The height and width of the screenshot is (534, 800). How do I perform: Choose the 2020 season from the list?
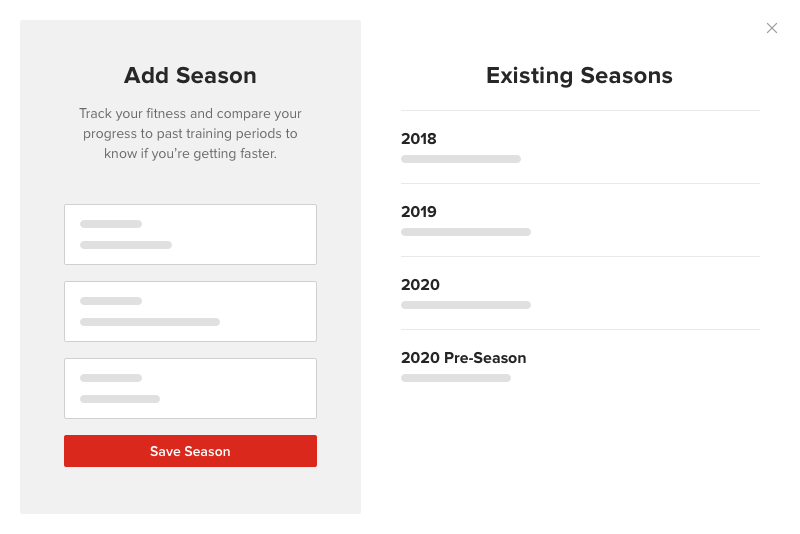[420, 285]
